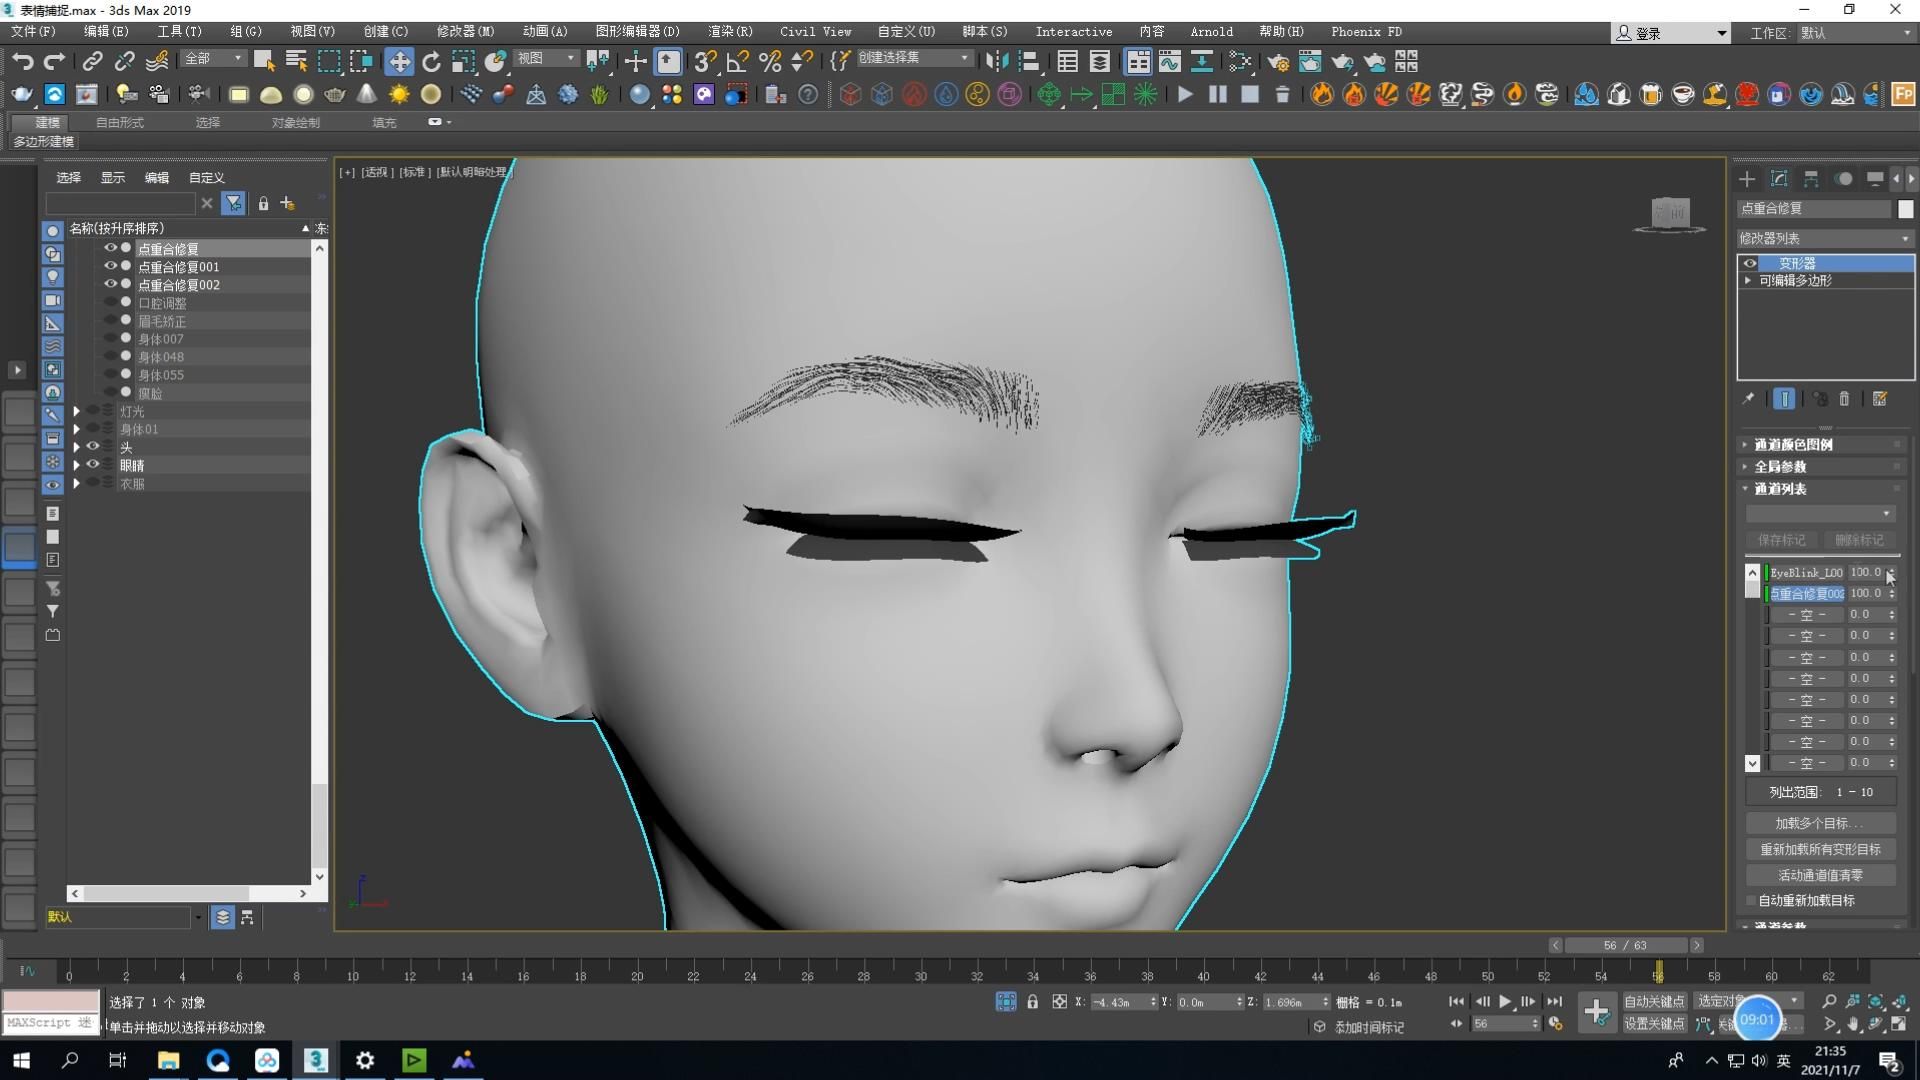Image resolution: width=1920 pixels, height=1080 pixels.
Task: Select the Select and Move tool
Action: tap(399, 62)
